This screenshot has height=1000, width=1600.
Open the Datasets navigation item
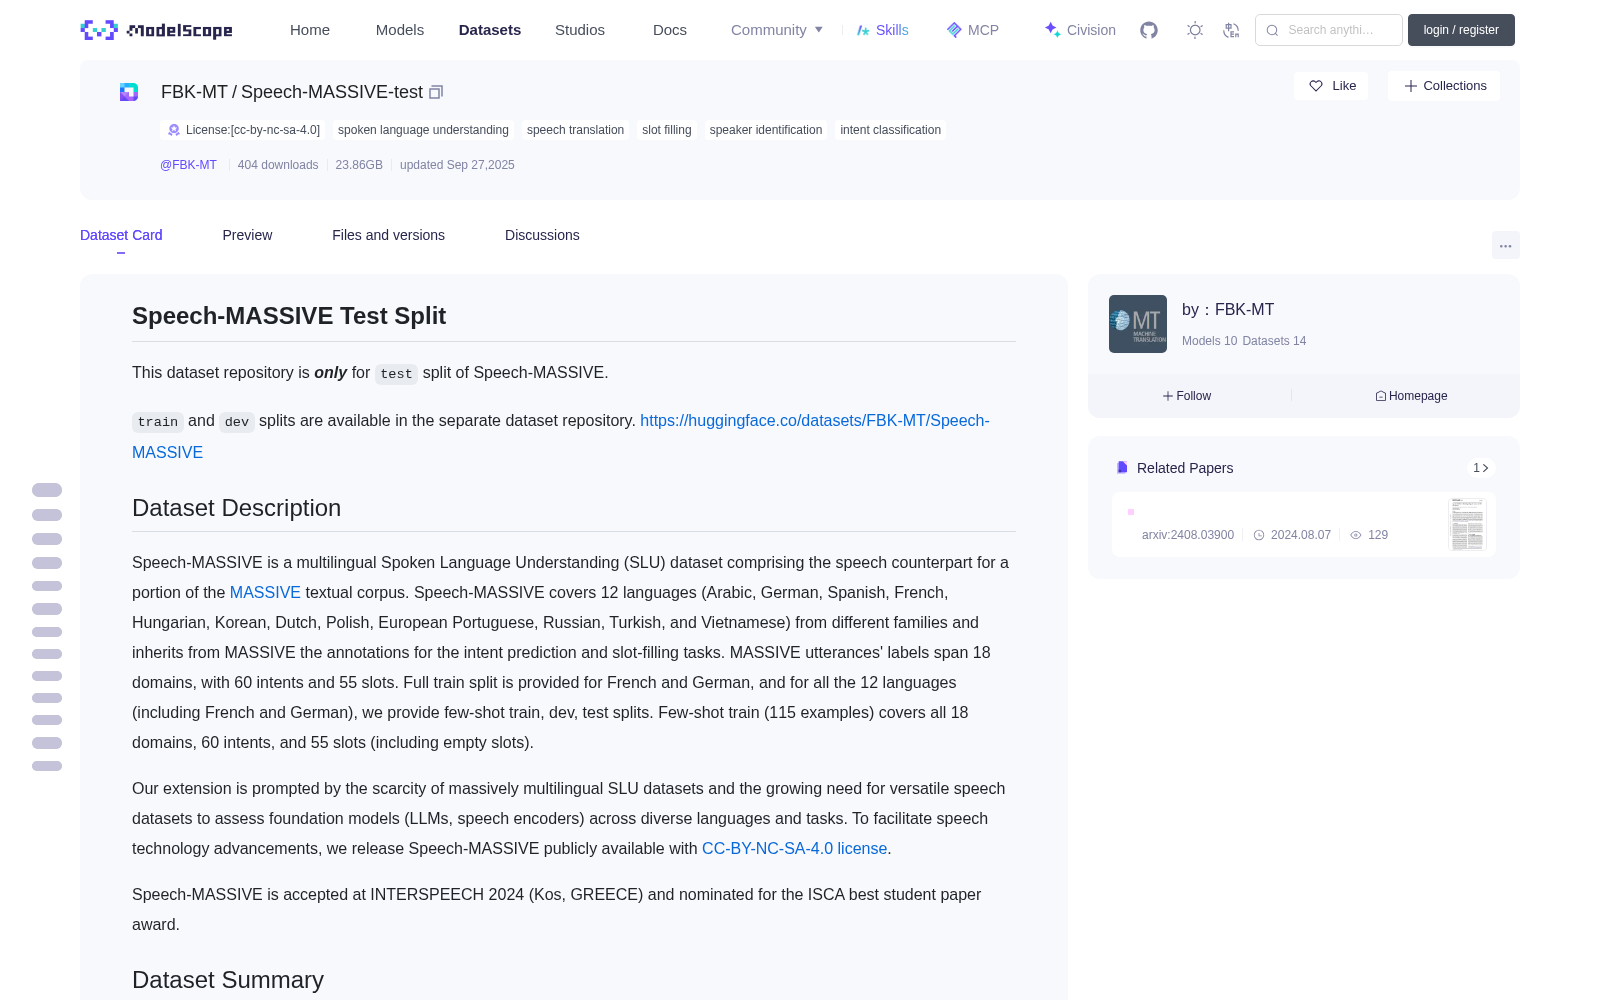490,30
